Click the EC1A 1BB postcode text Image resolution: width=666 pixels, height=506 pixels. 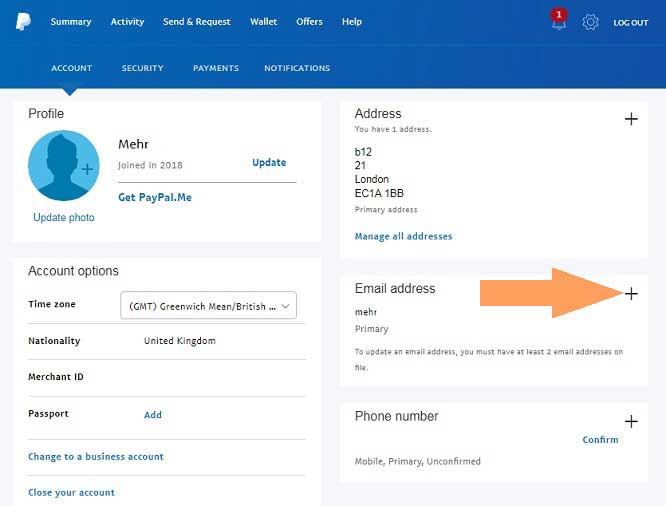click(x=379, y=193)
